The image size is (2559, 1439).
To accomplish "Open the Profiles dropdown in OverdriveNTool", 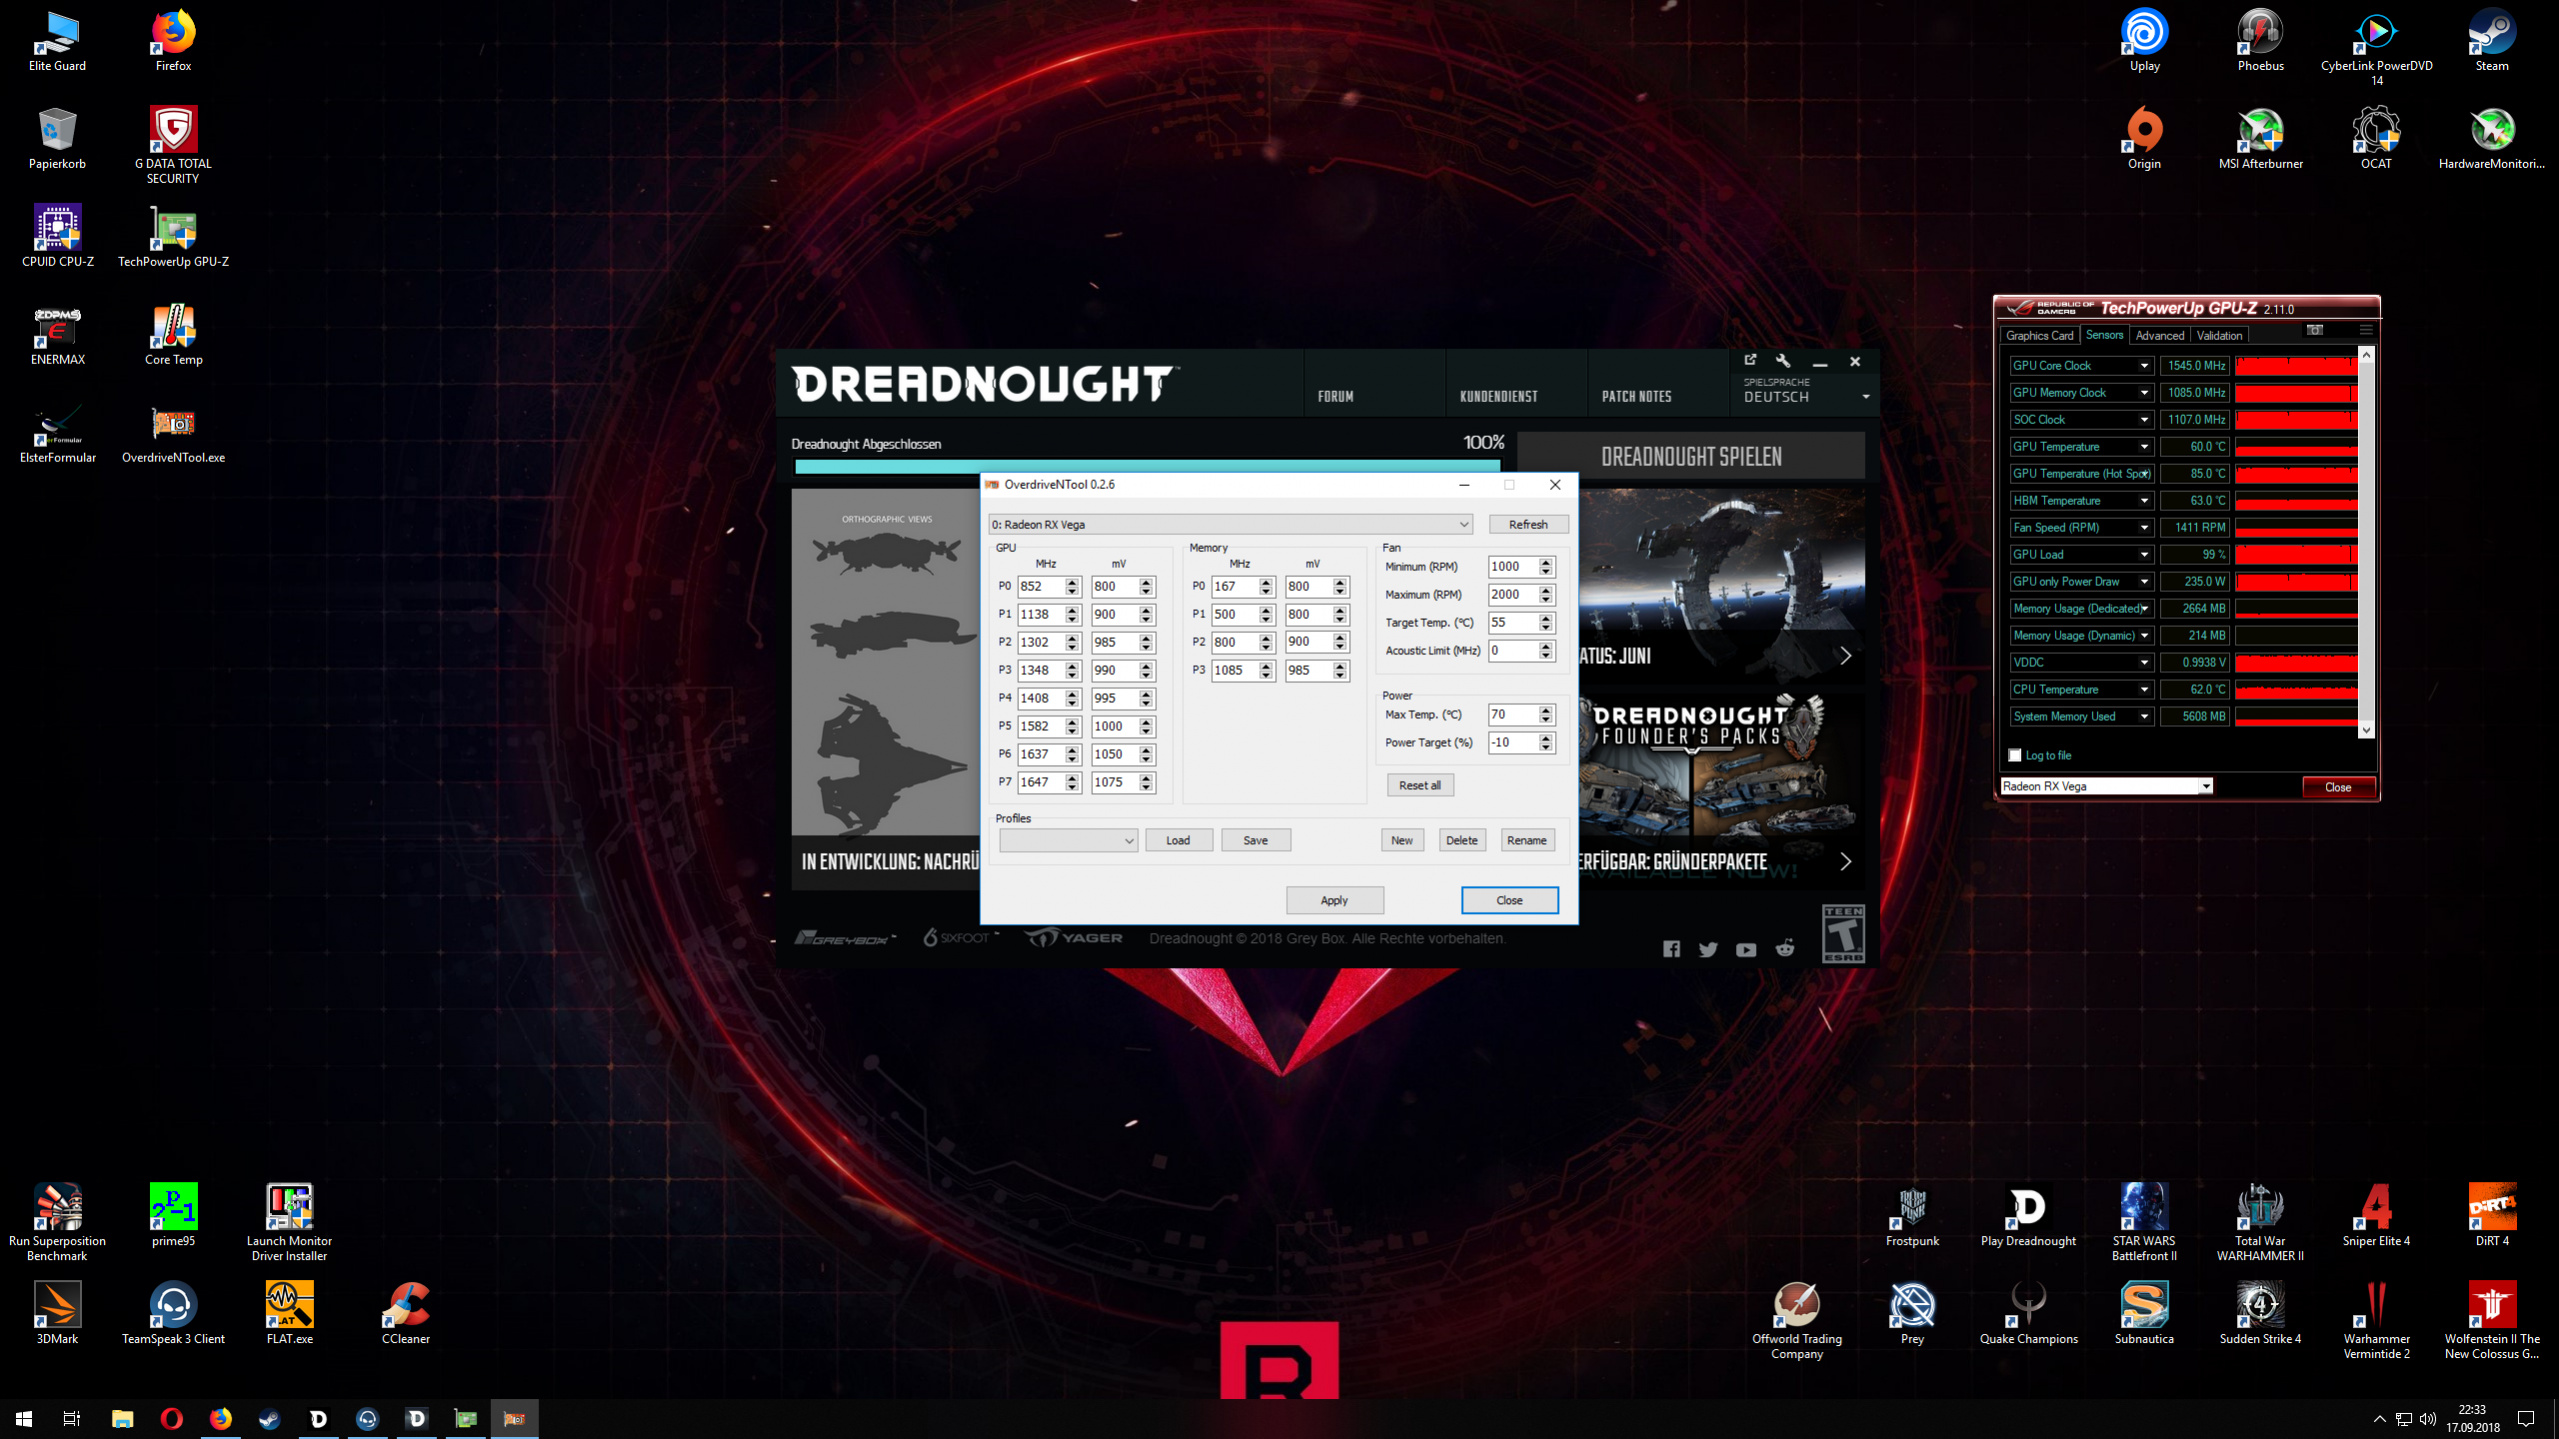I will pos(1068,840).
